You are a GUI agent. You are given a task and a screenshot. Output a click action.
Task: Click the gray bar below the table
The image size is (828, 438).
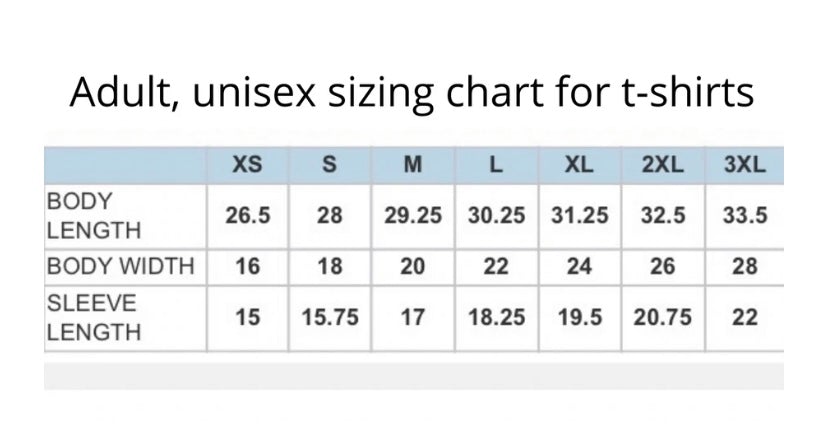point(413,376)
